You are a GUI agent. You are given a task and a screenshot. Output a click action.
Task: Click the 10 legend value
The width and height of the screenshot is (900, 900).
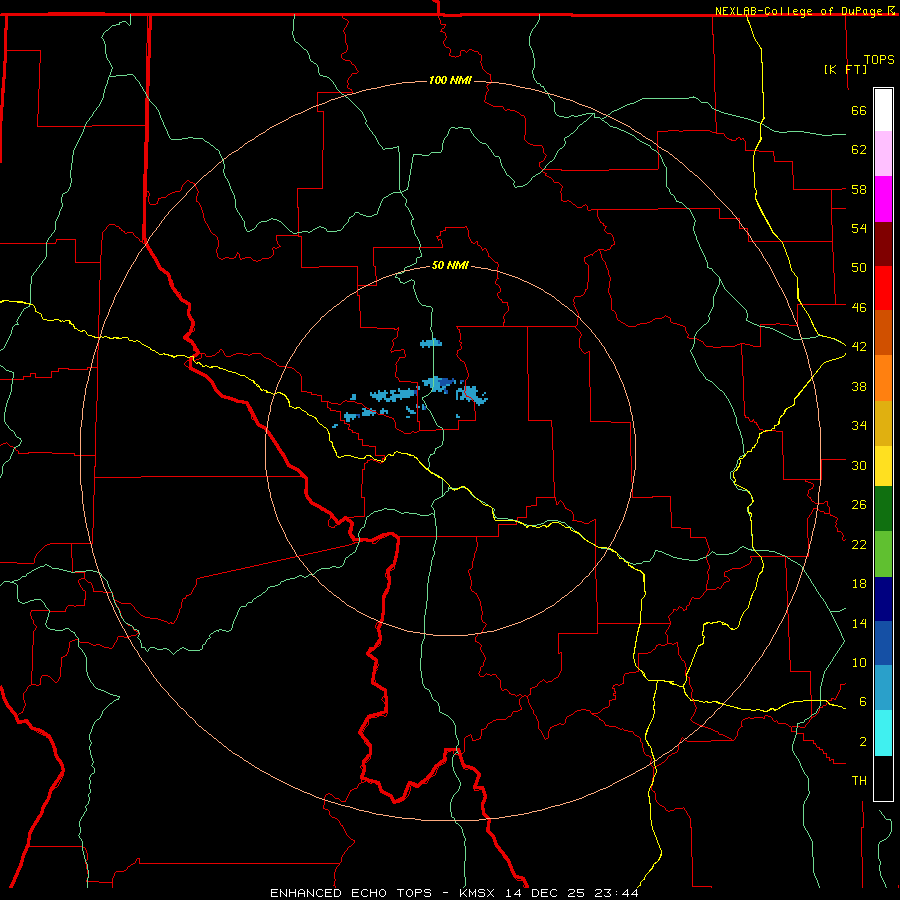[859, 662]
